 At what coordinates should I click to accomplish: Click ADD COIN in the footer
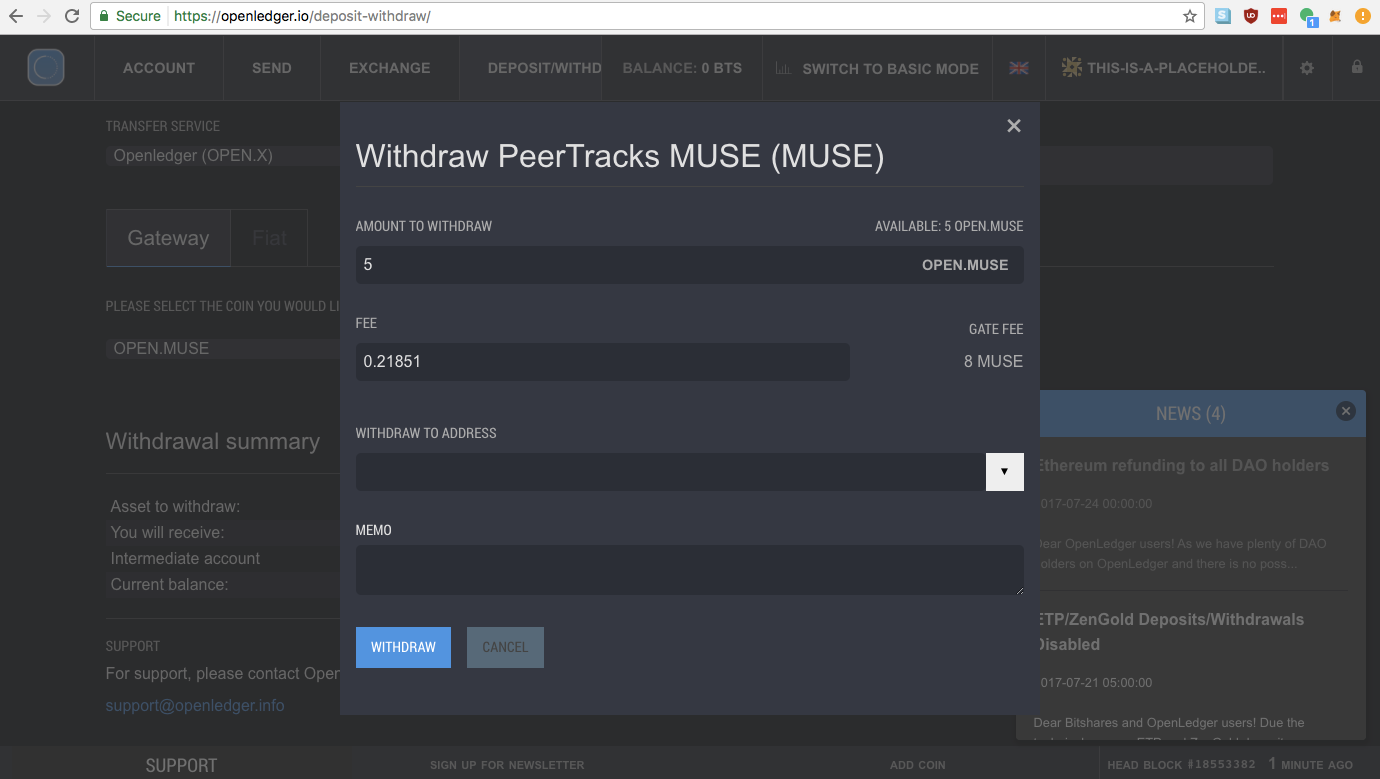[x=918, y=765]
